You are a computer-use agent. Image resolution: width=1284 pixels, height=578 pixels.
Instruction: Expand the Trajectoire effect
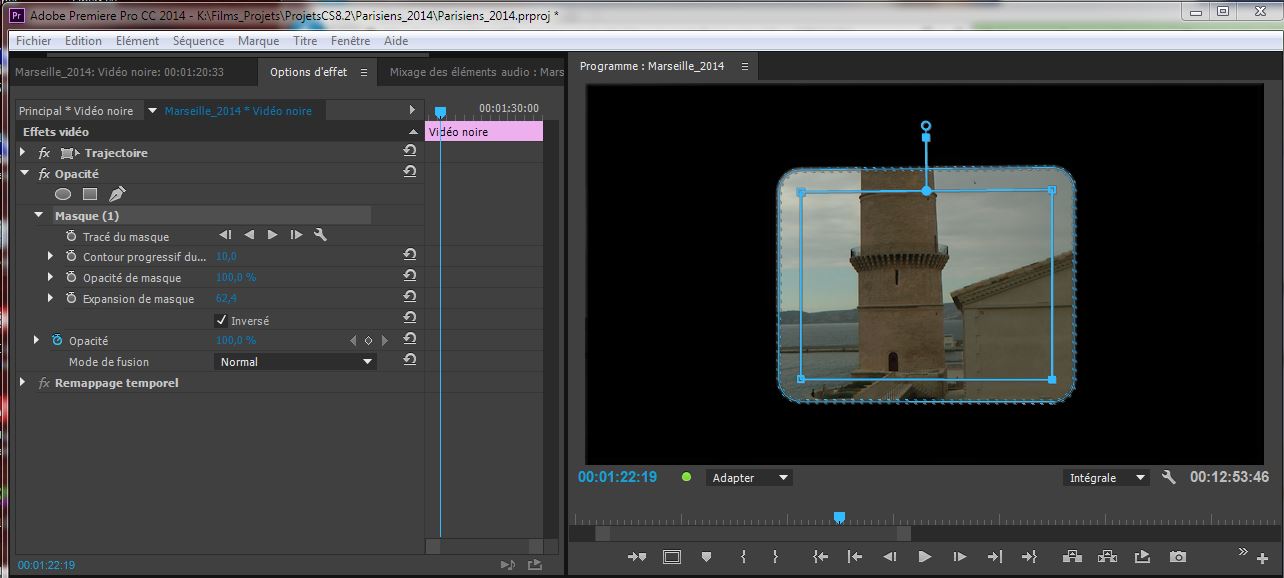[23, 153]
